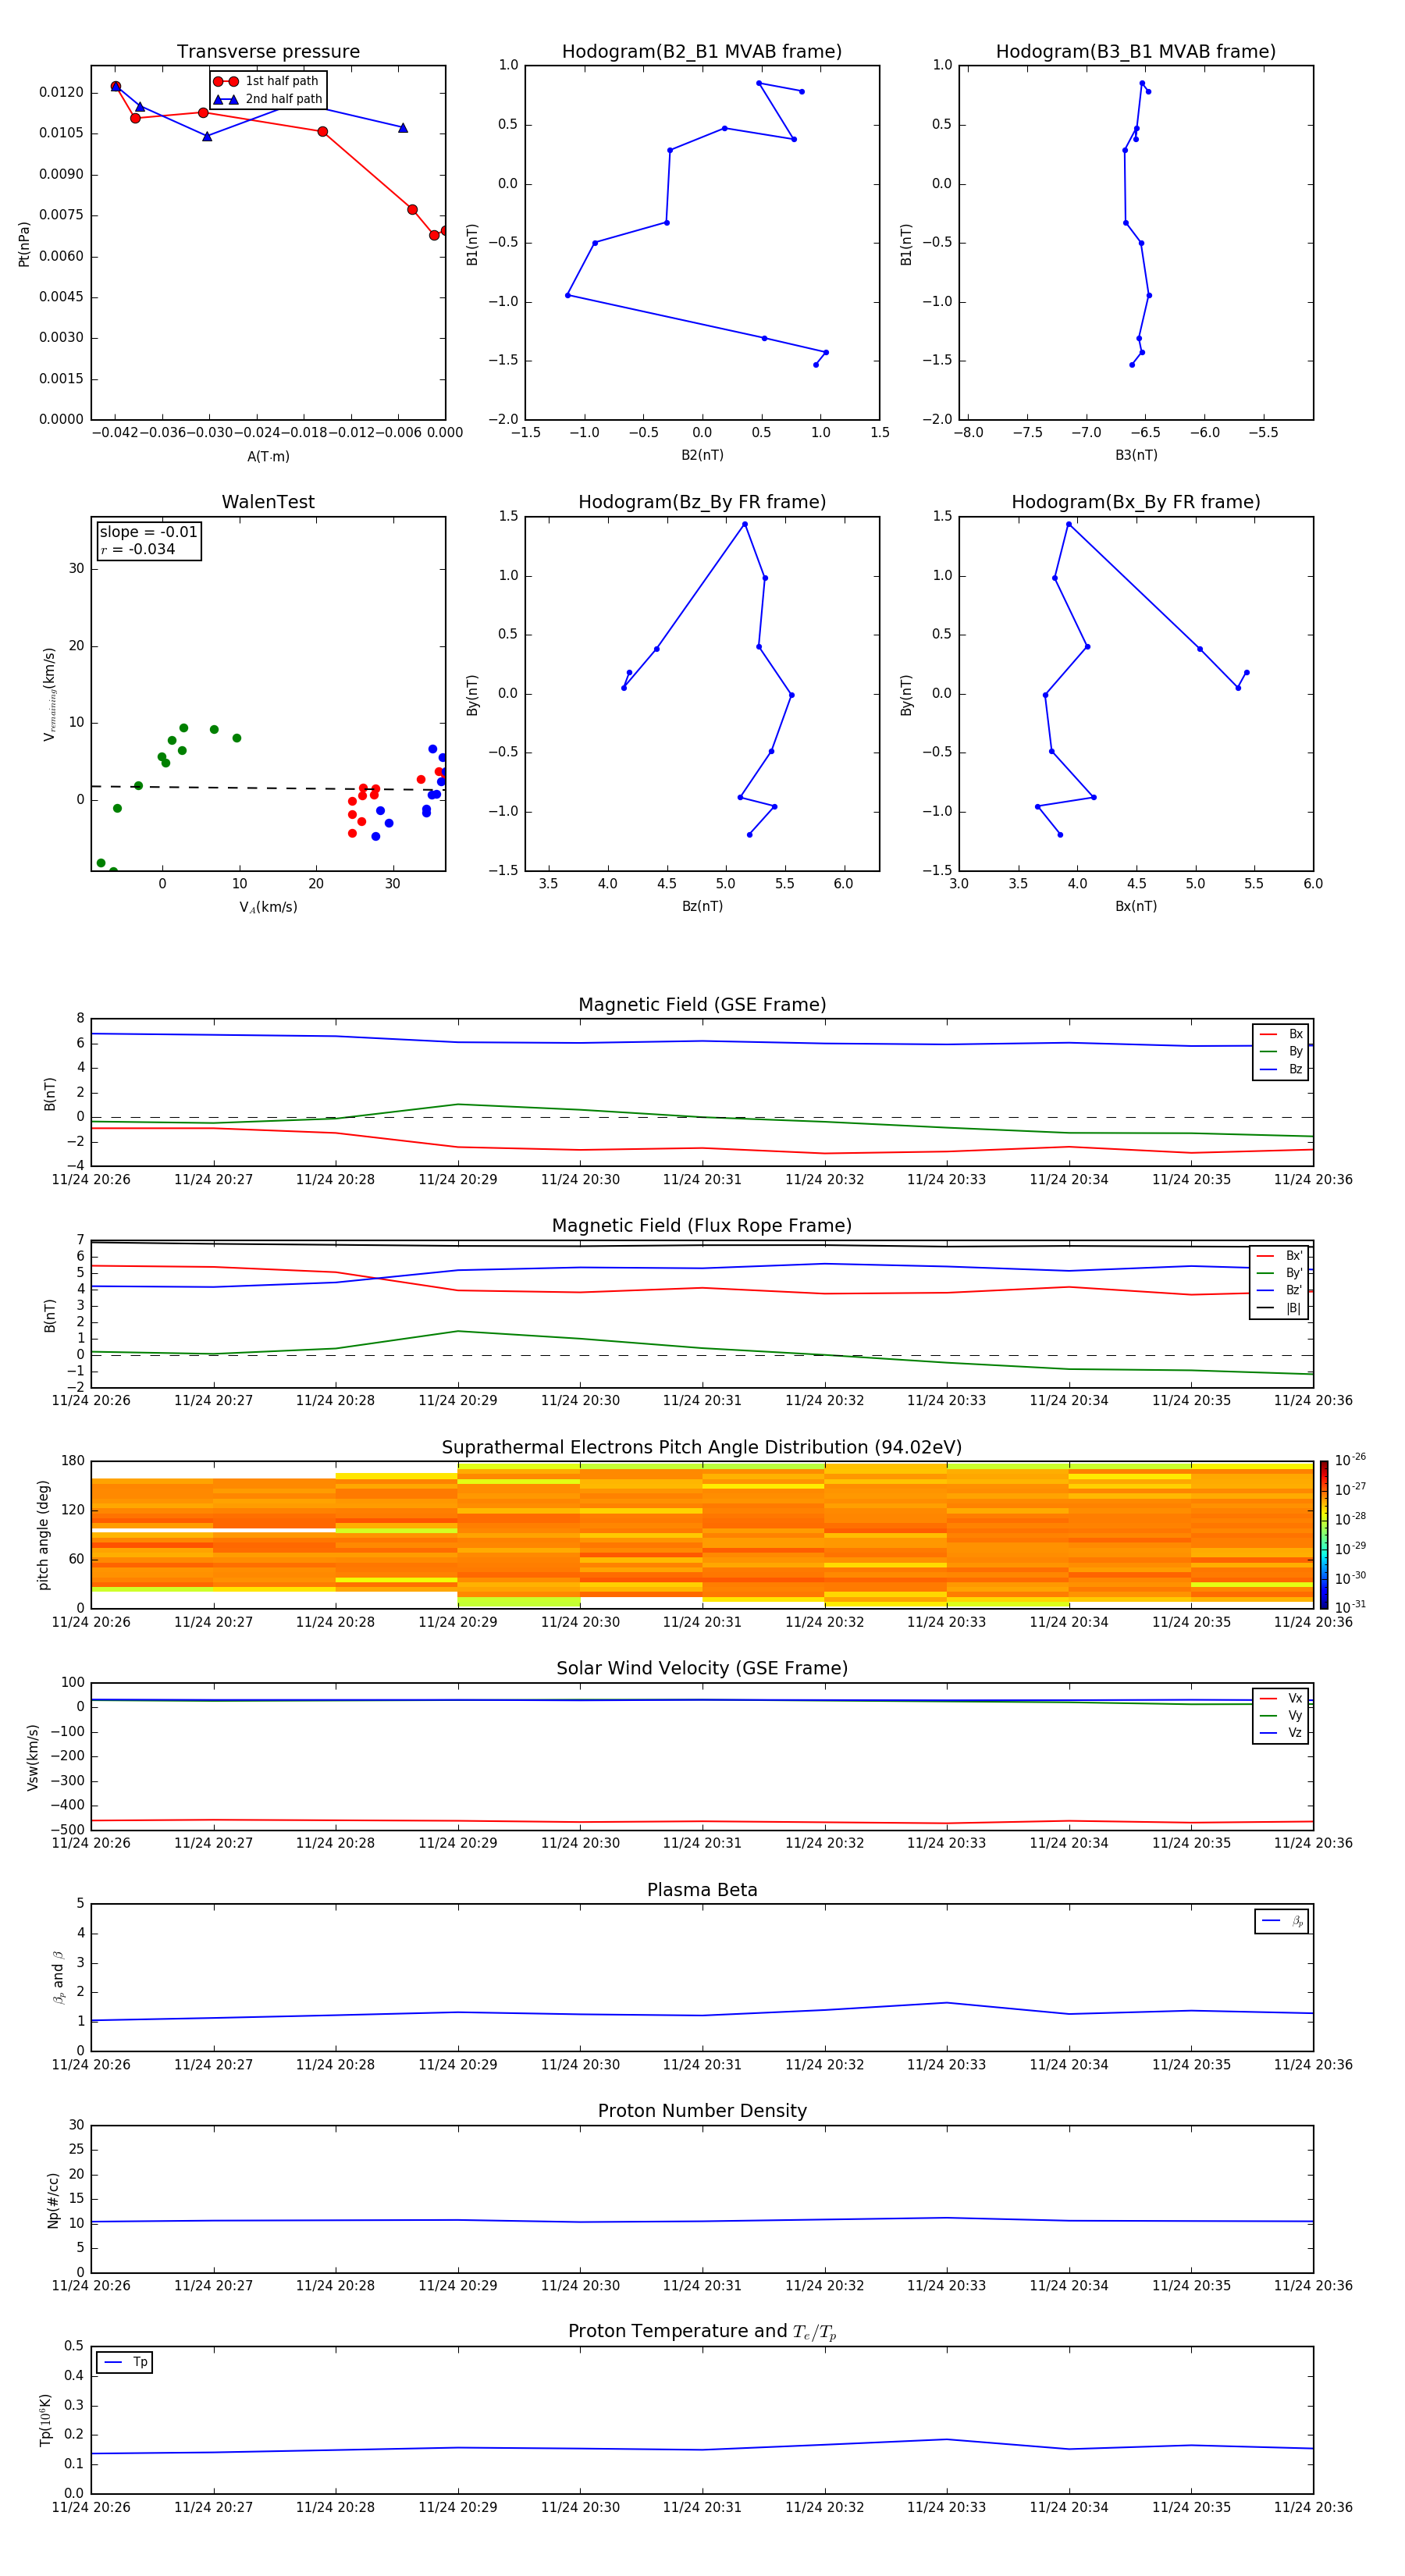Click the "By" entry in GSE legend
The height and width of the screenshot is (2576, 1405).
coord(1281,1051)
